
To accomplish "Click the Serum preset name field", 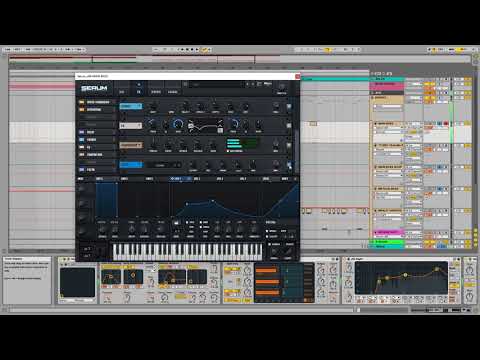I will click(217, 85).
